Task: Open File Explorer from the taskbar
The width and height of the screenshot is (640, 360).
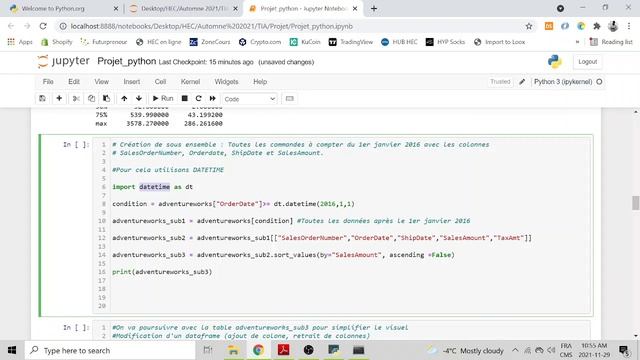Action: click(x=233, y=350)
